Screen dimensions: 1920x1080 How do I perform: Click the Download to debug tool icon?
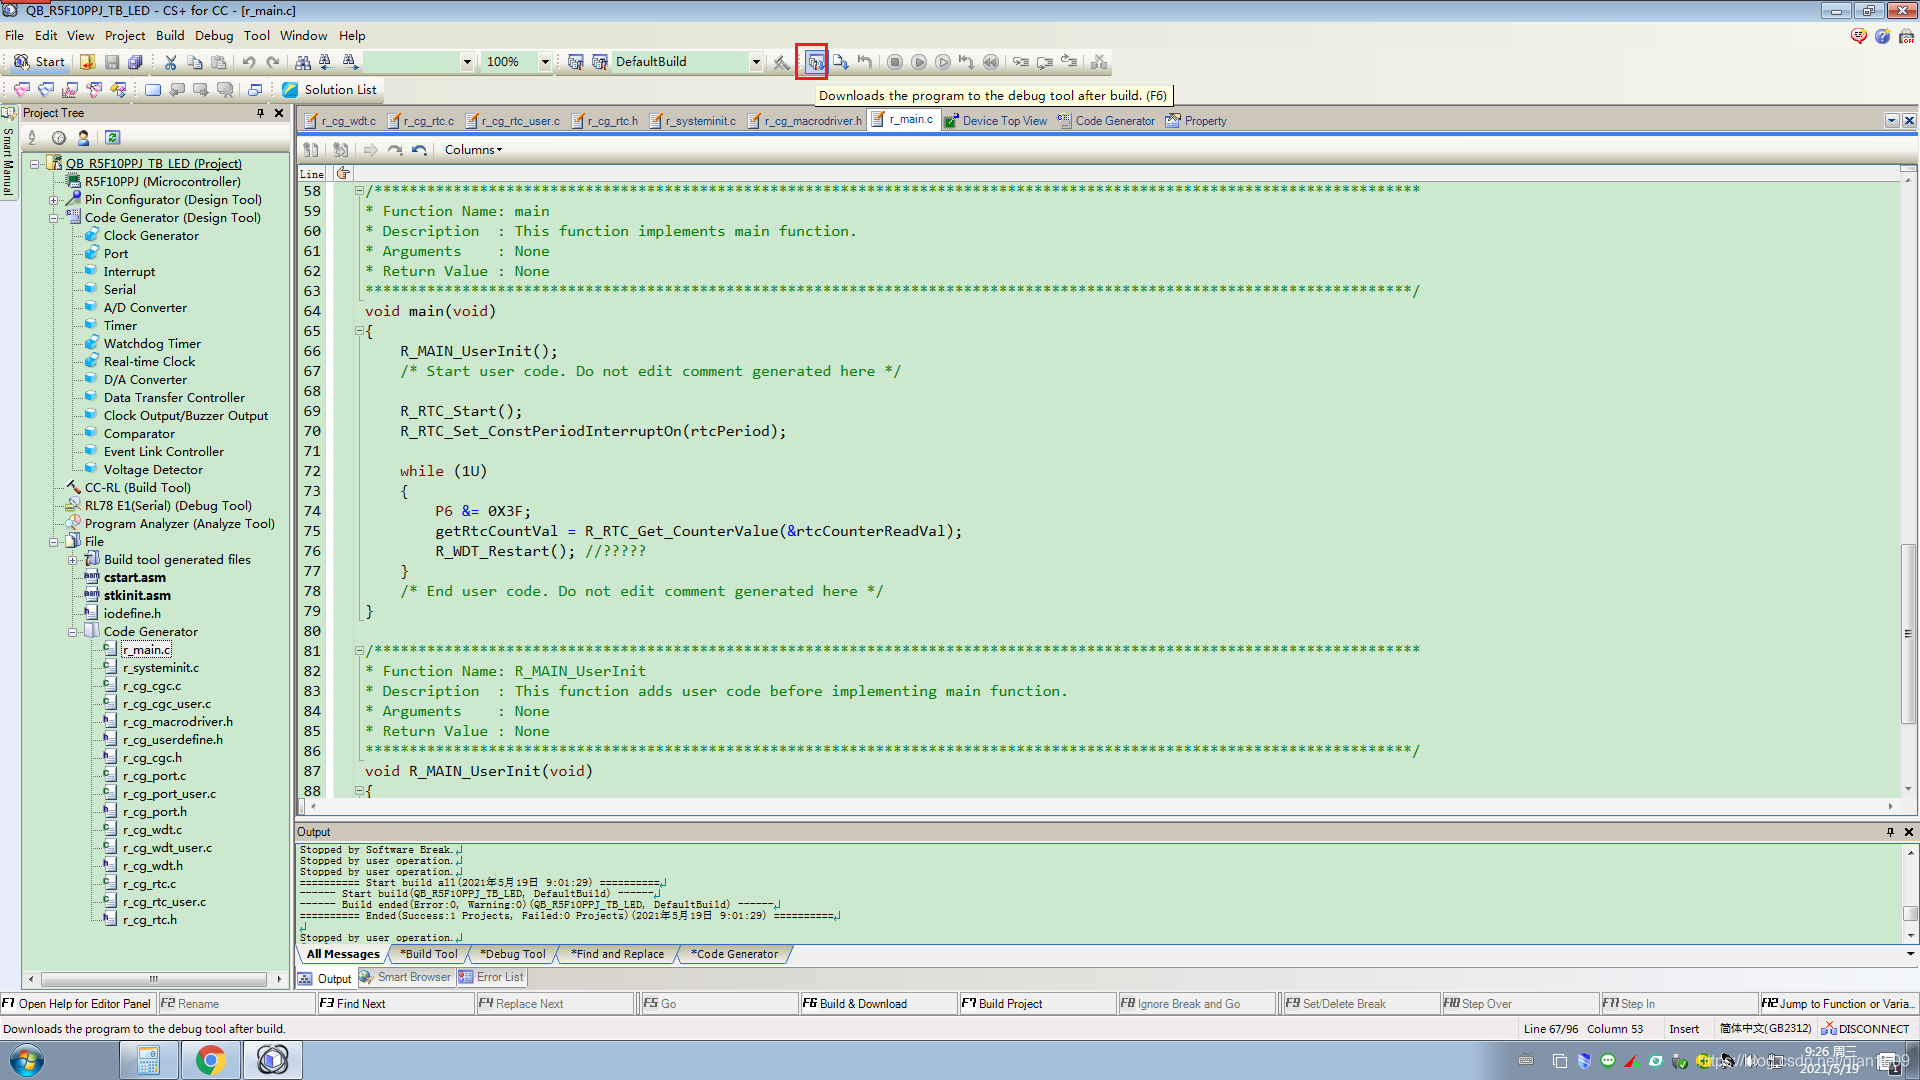click(x=815, y=62)
